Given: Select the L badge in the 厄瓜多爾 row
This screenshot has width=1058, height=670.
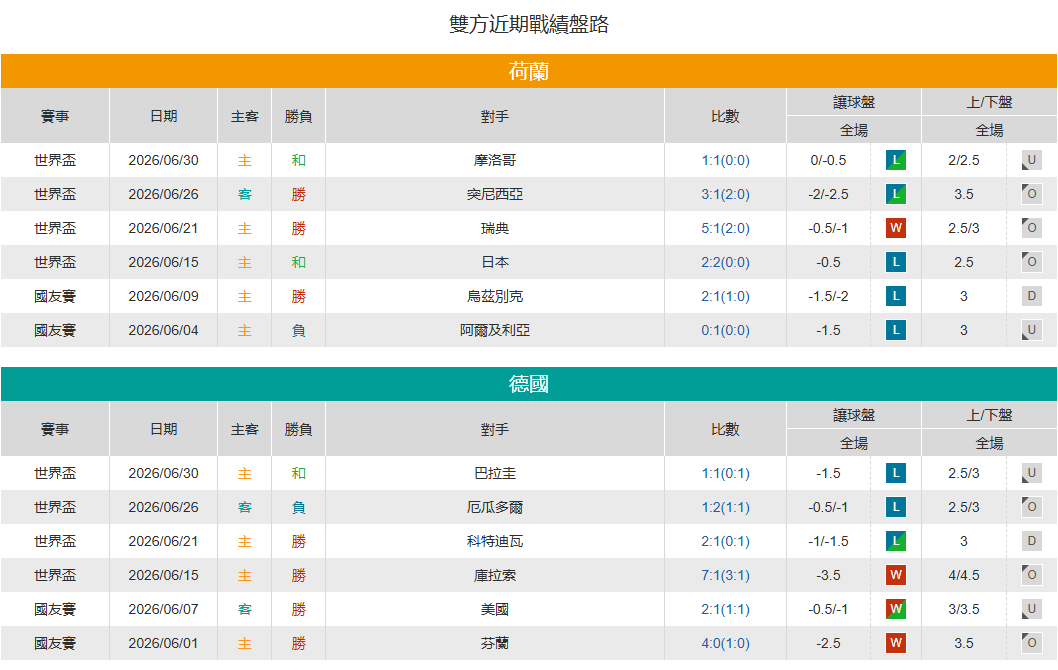Looking at the screenshot, I should (x=895, y=507).
